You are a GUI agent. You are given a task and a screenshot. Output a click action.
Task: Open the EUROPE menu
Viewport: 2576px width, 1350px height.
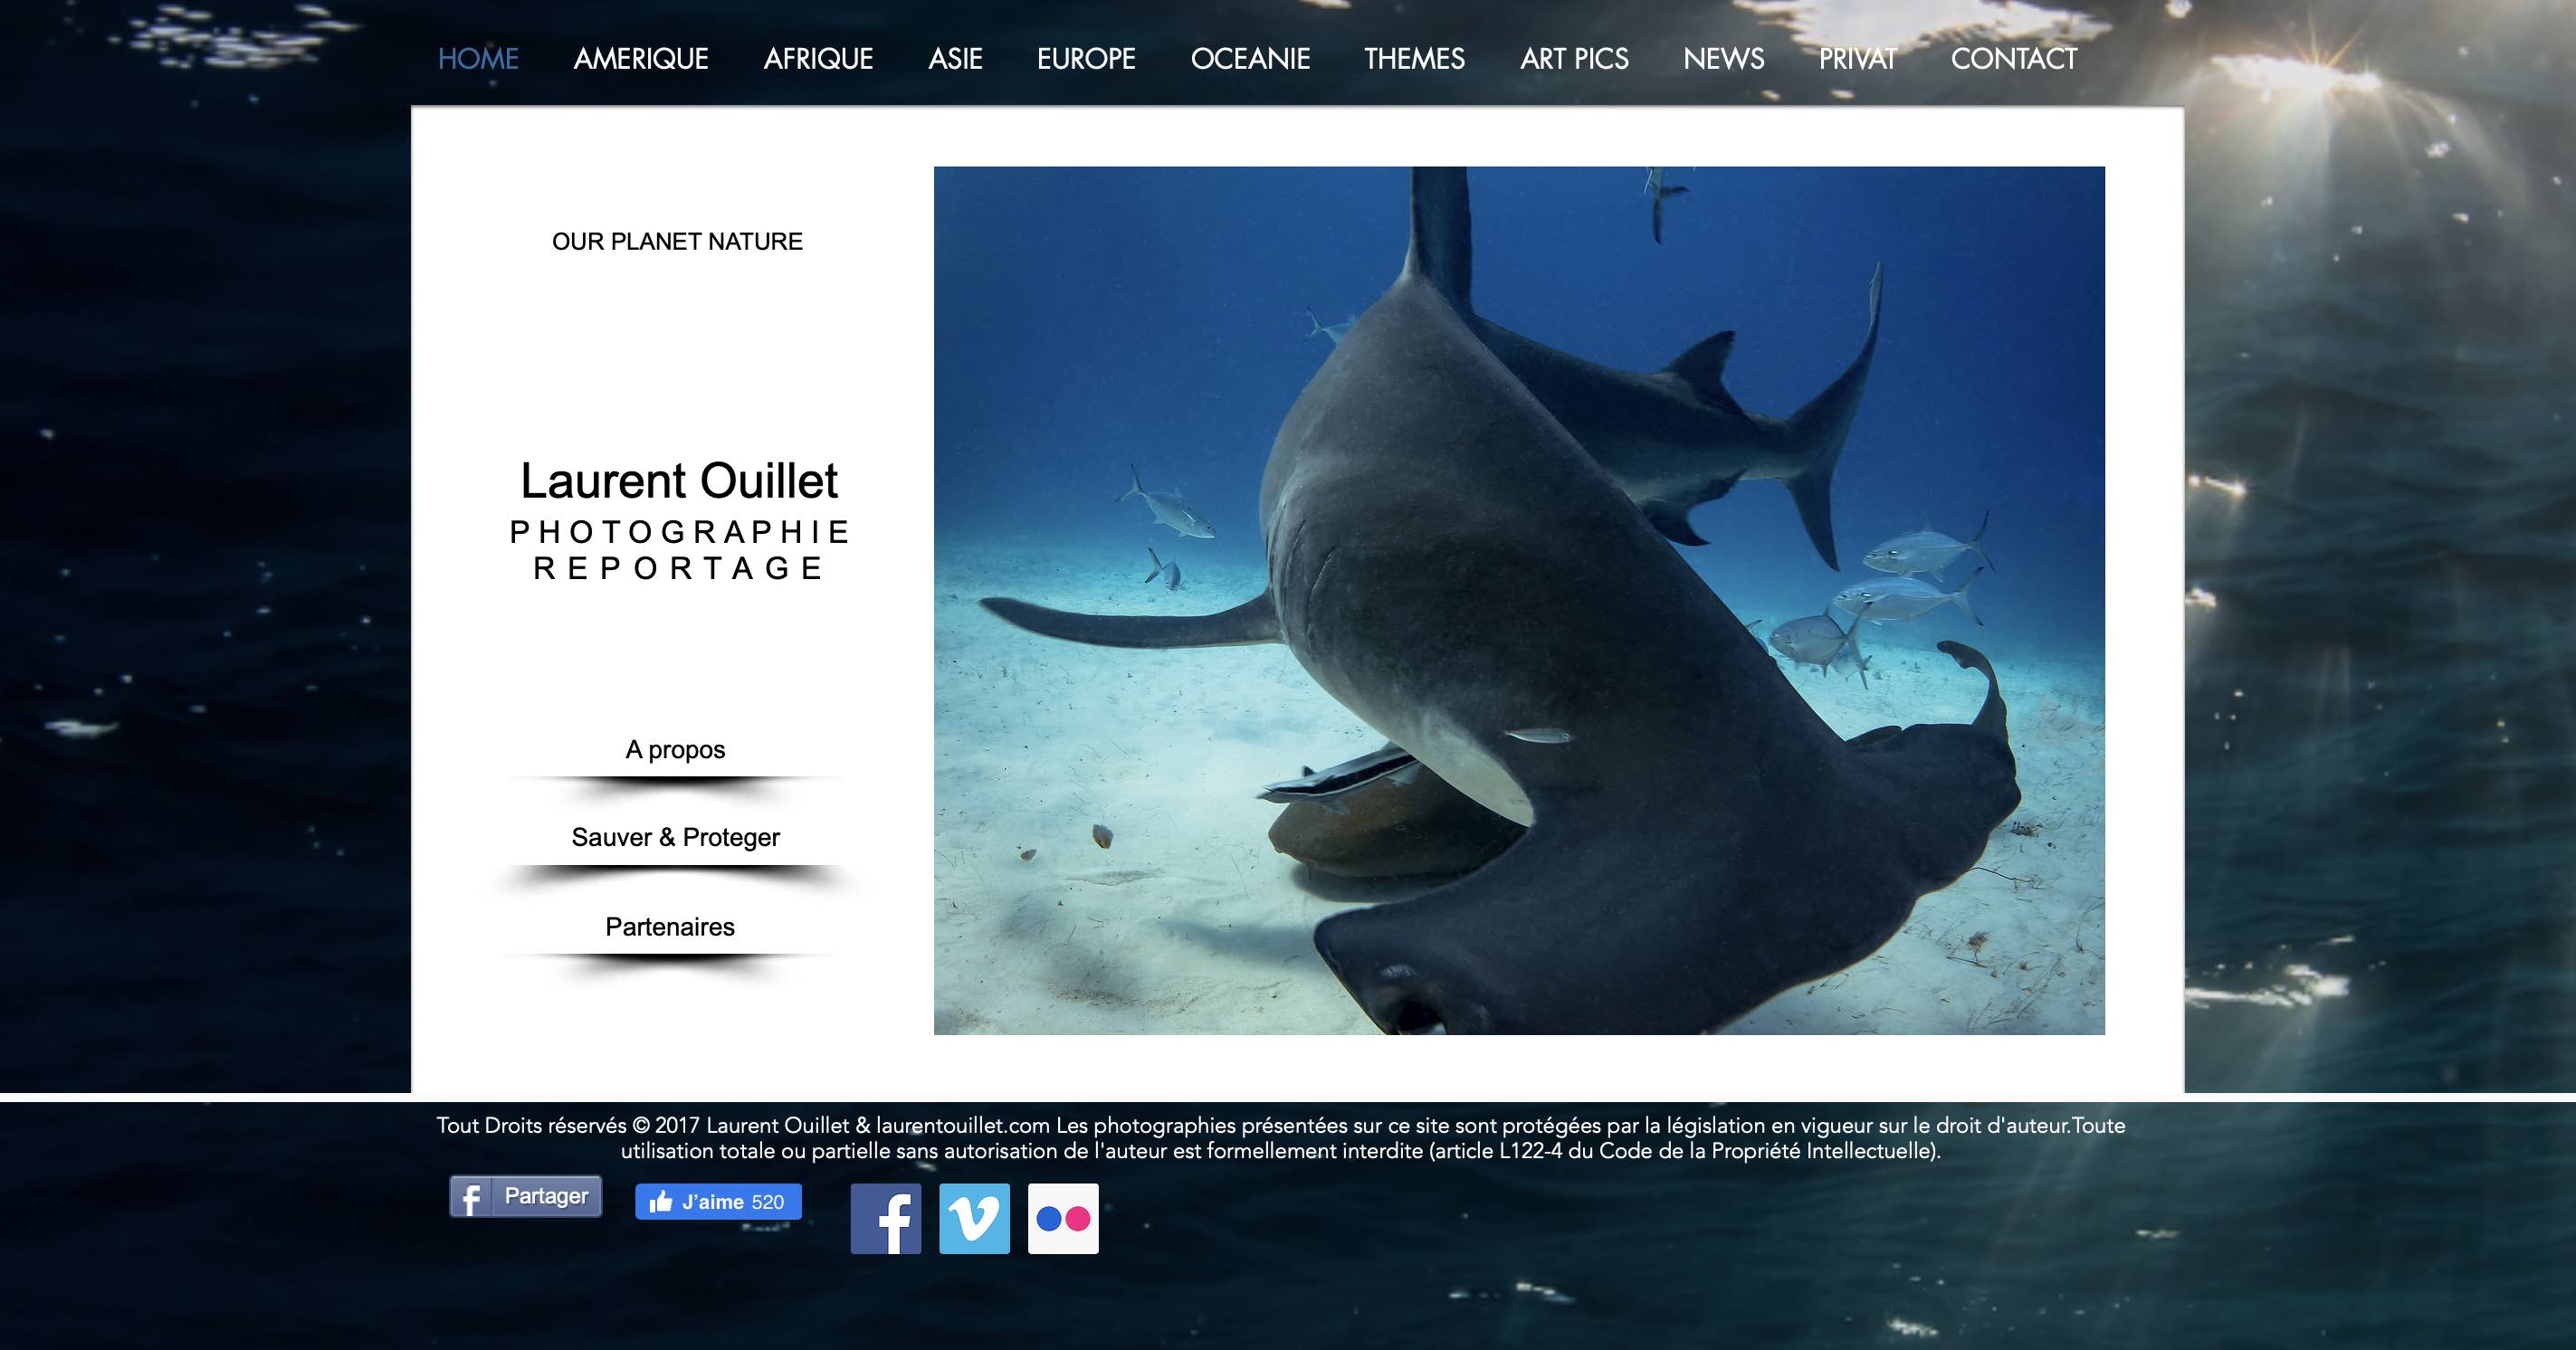point(1086,59)
